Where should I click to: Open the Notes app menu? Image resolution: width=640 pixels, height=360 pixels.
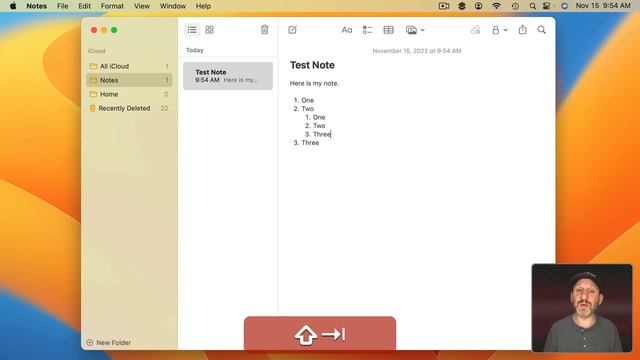coord(36,6)
